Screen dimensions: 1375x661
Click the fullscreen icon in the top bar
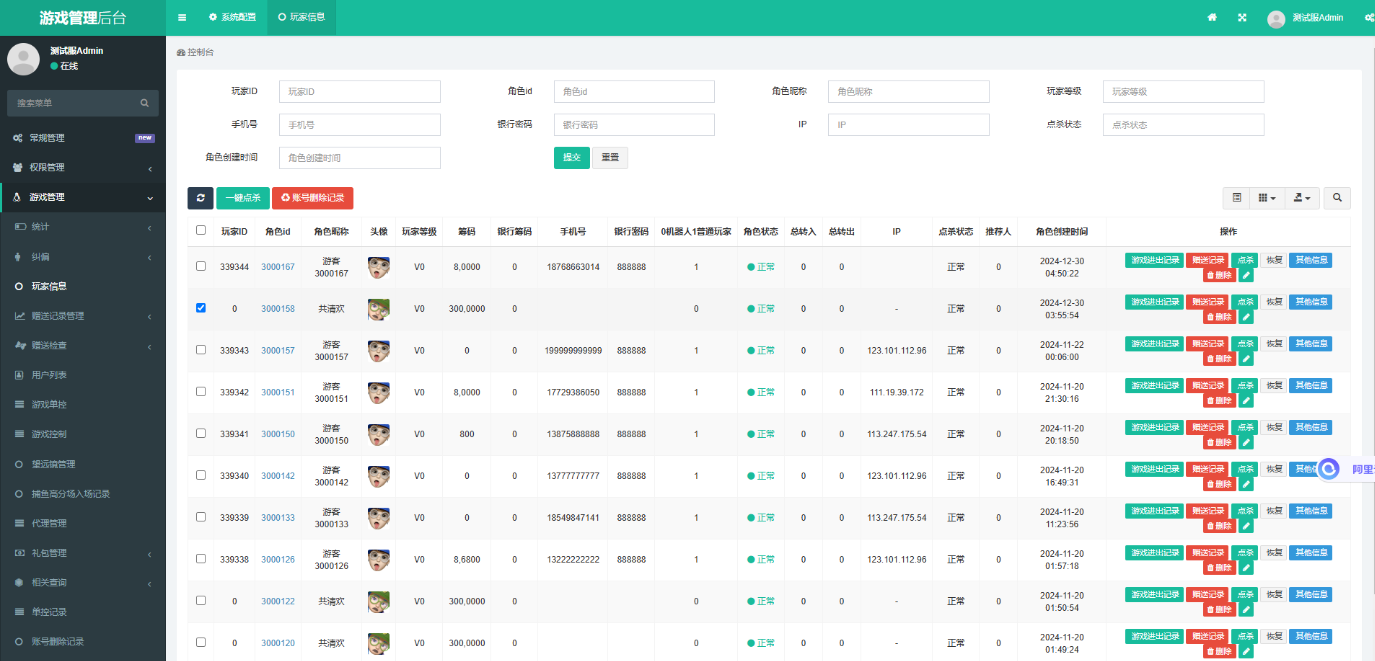point(1241,16)
